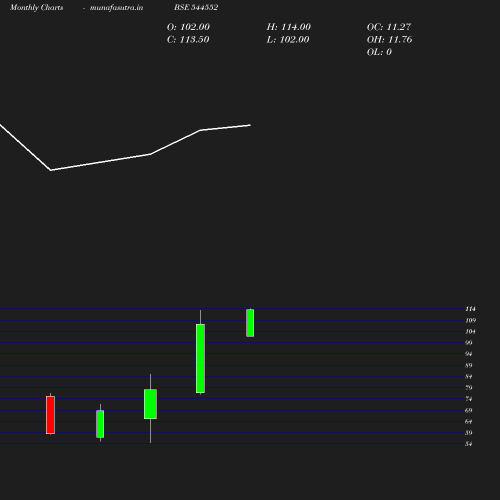Click the close value 'C: 113.50'
The height and width of the screenshot is (500, 500).
(188, 40)
